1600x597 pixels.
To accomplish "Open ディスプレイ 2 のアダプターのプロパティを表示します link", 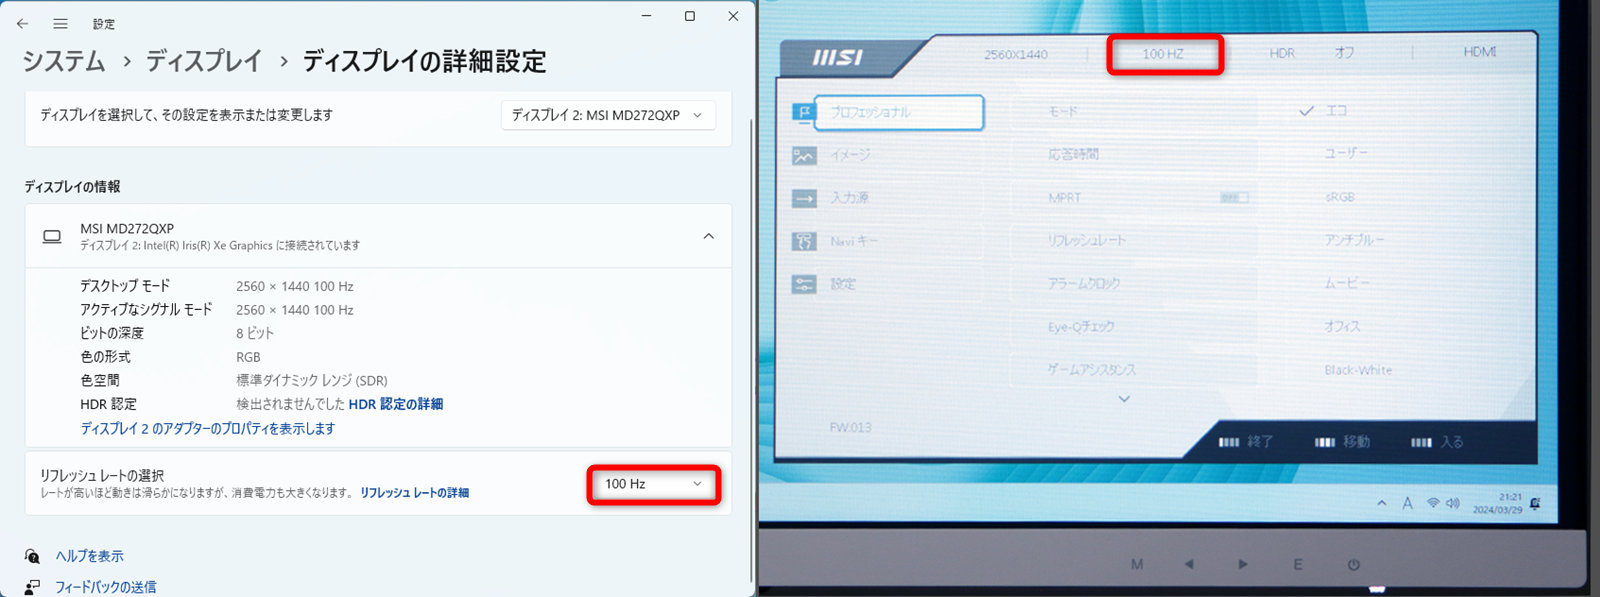I will pyautogui.click(x=208, y=428).
